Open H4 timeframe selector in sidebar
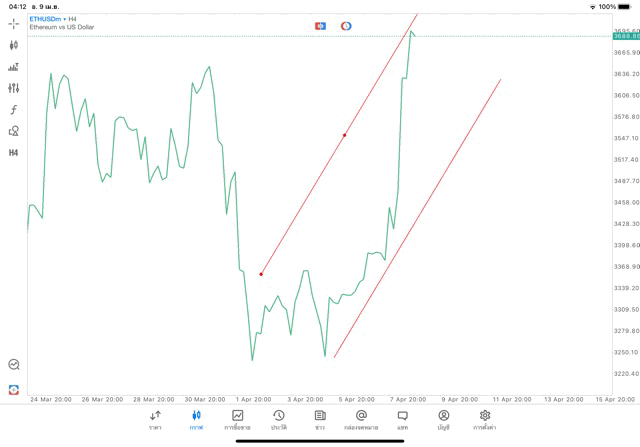 pyautogui.click(x=14, y=153)
